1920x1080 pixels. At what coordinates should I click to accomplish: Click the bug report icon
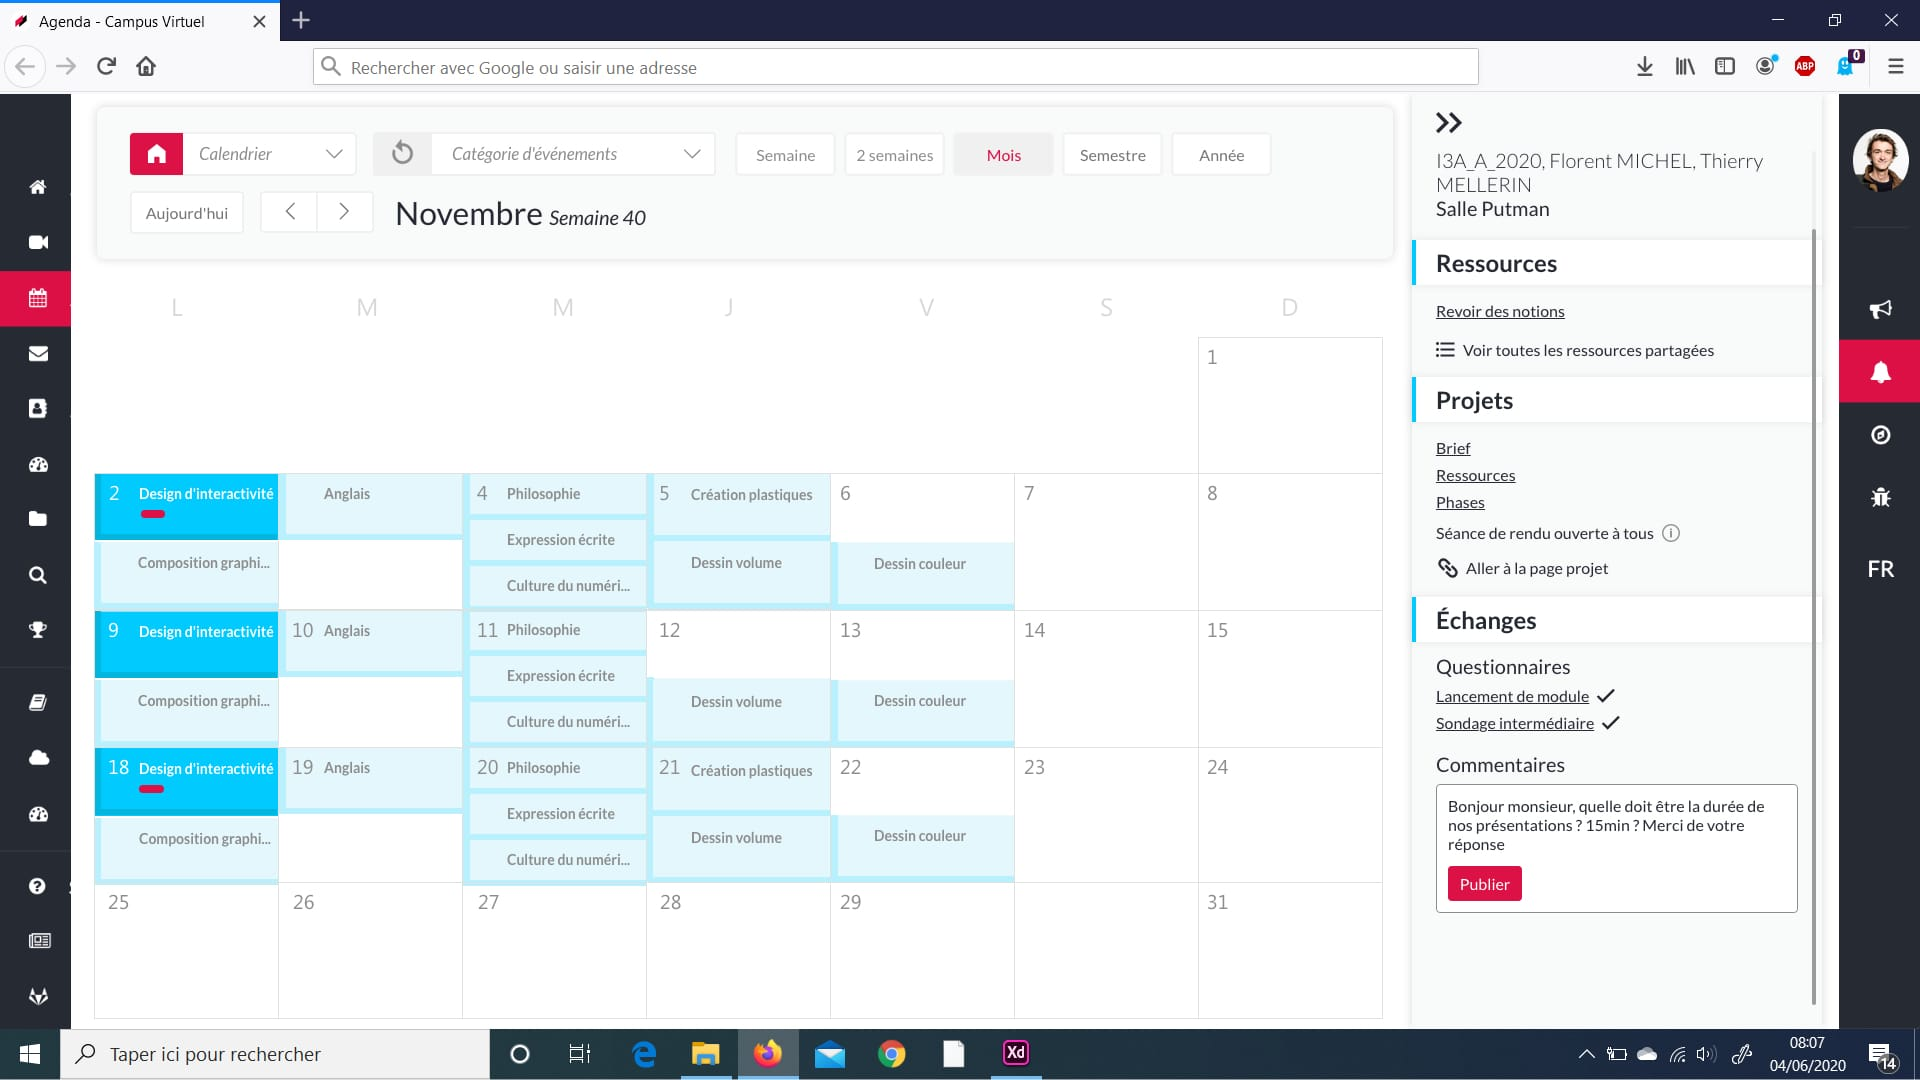pos(1880,497)
